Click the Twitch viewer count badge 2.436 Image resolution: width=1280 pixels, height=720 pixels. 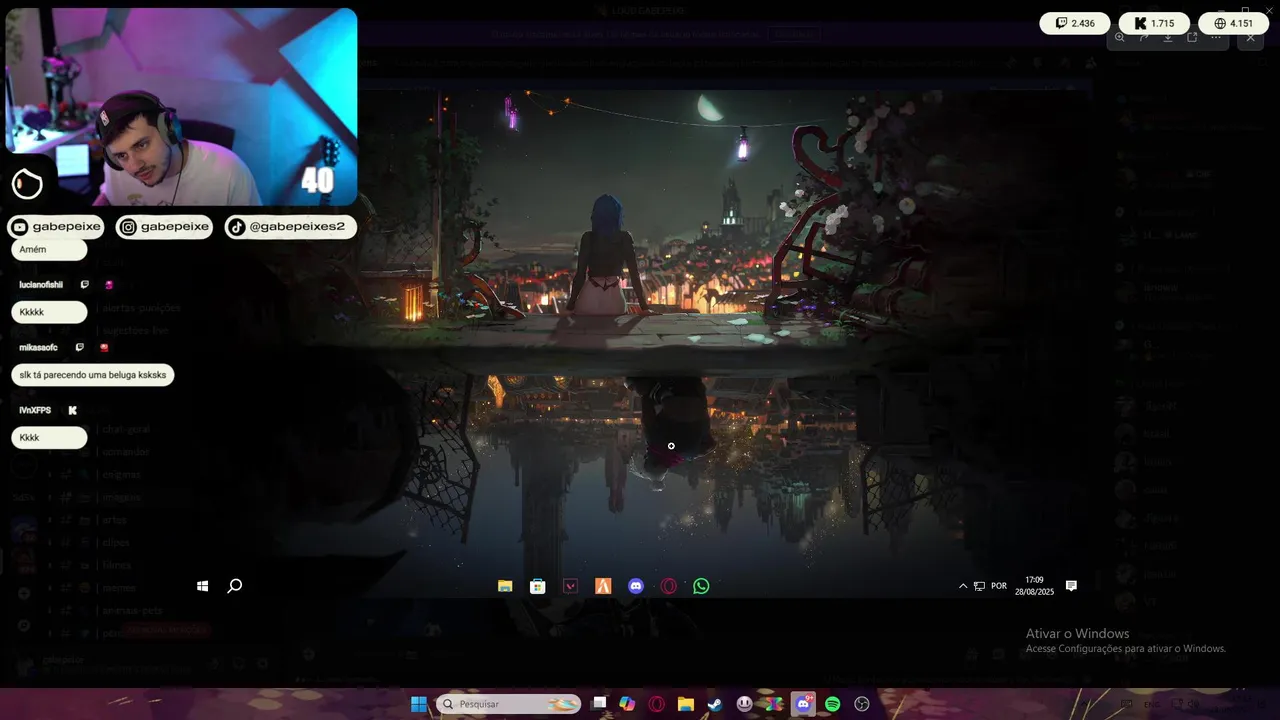pos(1075,23)
